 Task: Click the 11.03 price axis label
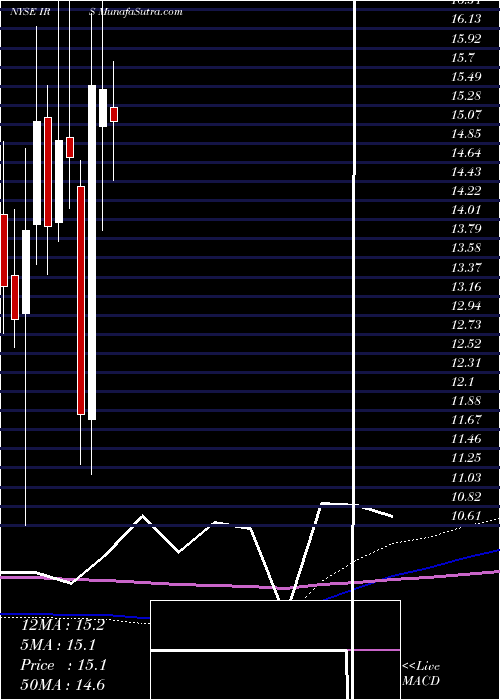(x=466, y=478)
